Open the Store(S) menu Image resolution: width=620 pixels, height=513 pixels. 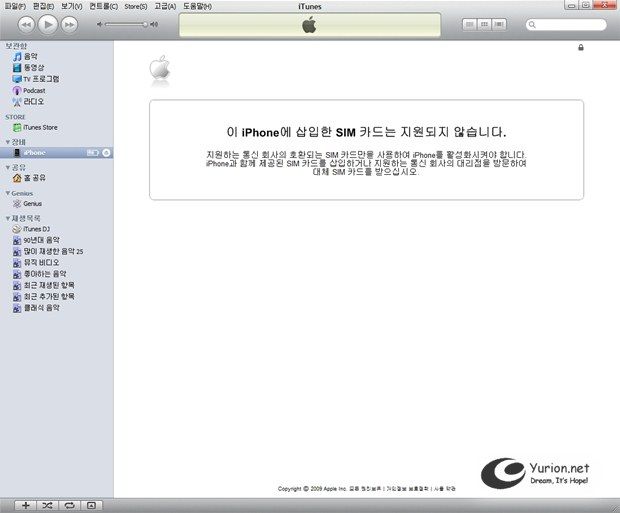click(136, 6)
